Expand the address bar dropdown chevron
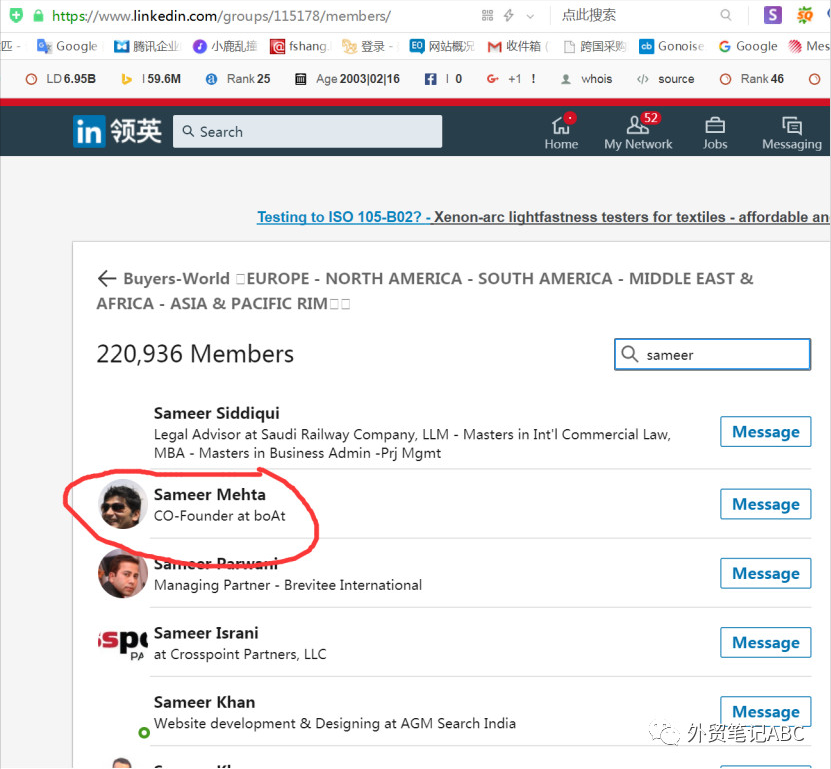The width and height of the screenshot is (831, 769). click(530, 16)
